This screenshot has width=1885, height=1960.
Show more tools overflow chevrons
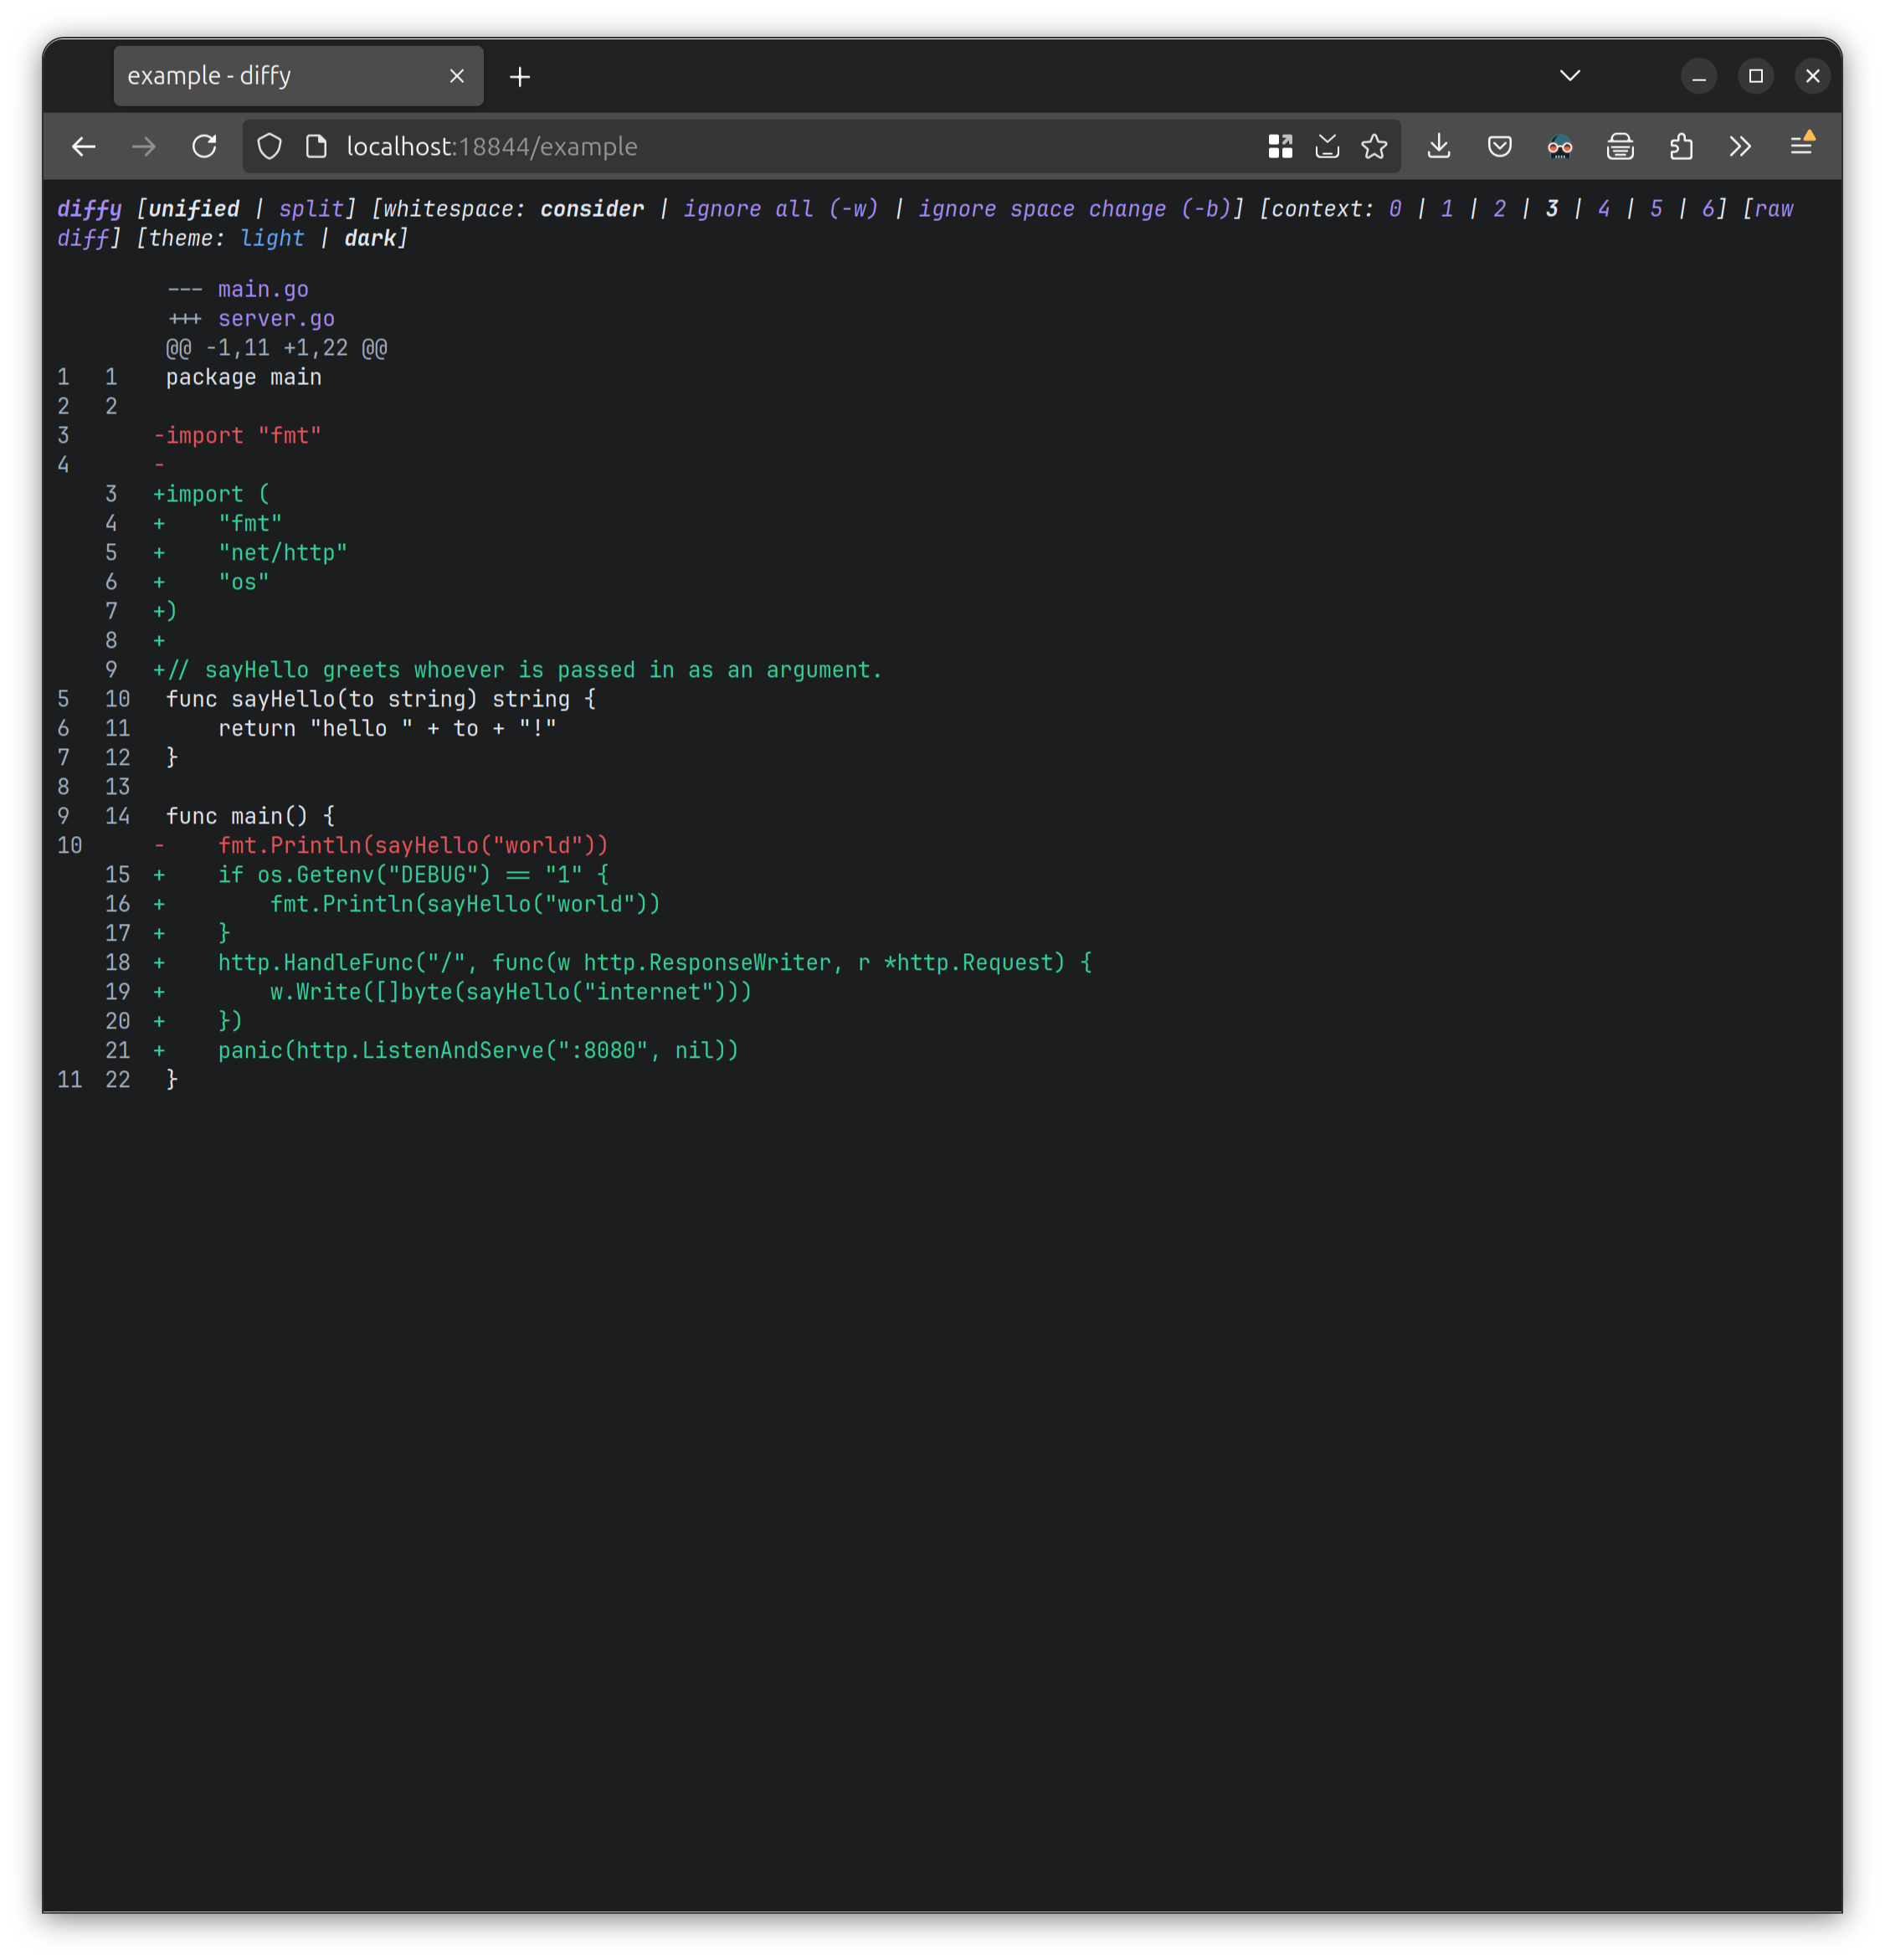tap(1741, 147)
